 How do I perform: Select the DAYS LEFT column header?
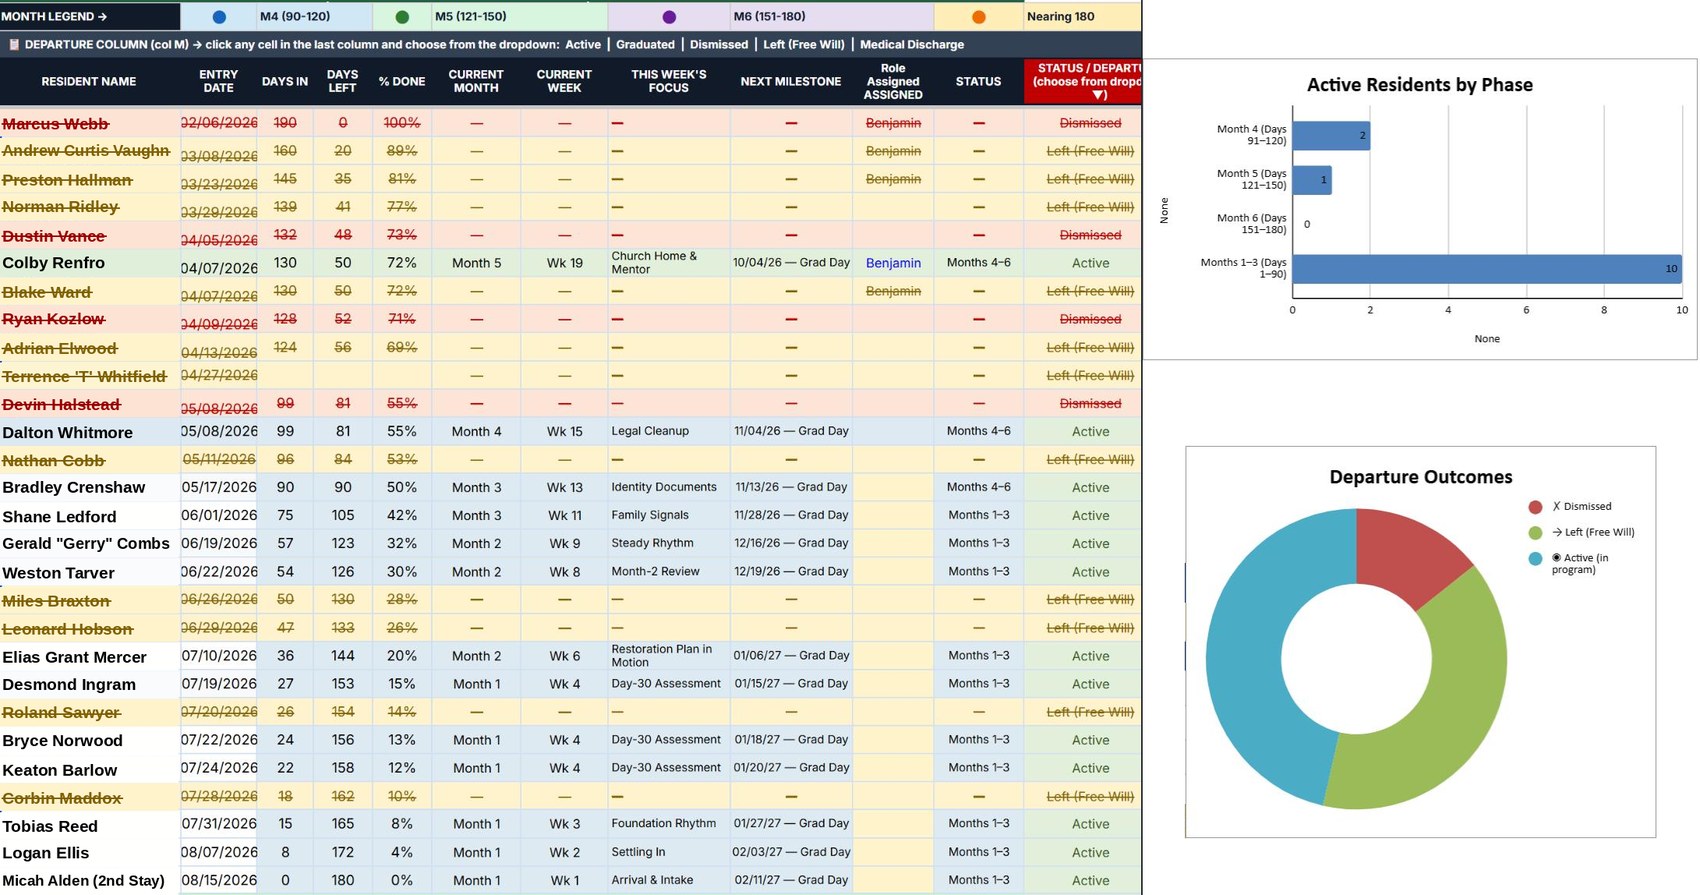pos(342,81)
